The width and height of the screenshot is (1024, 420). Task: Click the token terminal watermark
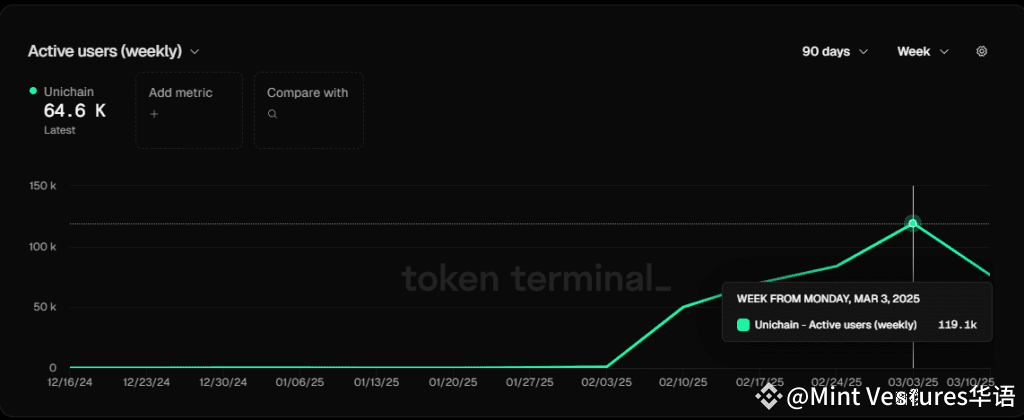tap(536, 279)
